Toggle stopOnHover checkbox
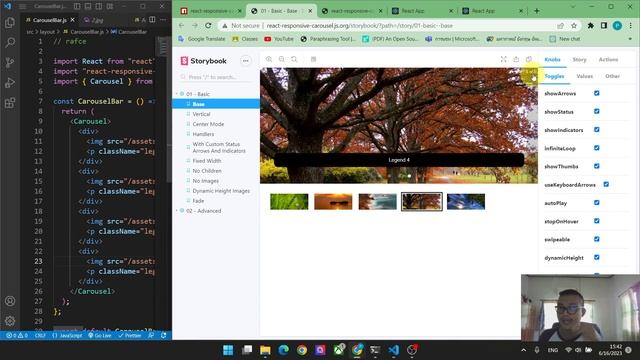This screenshot has width=640, height=360. click(x=597, y=221)
